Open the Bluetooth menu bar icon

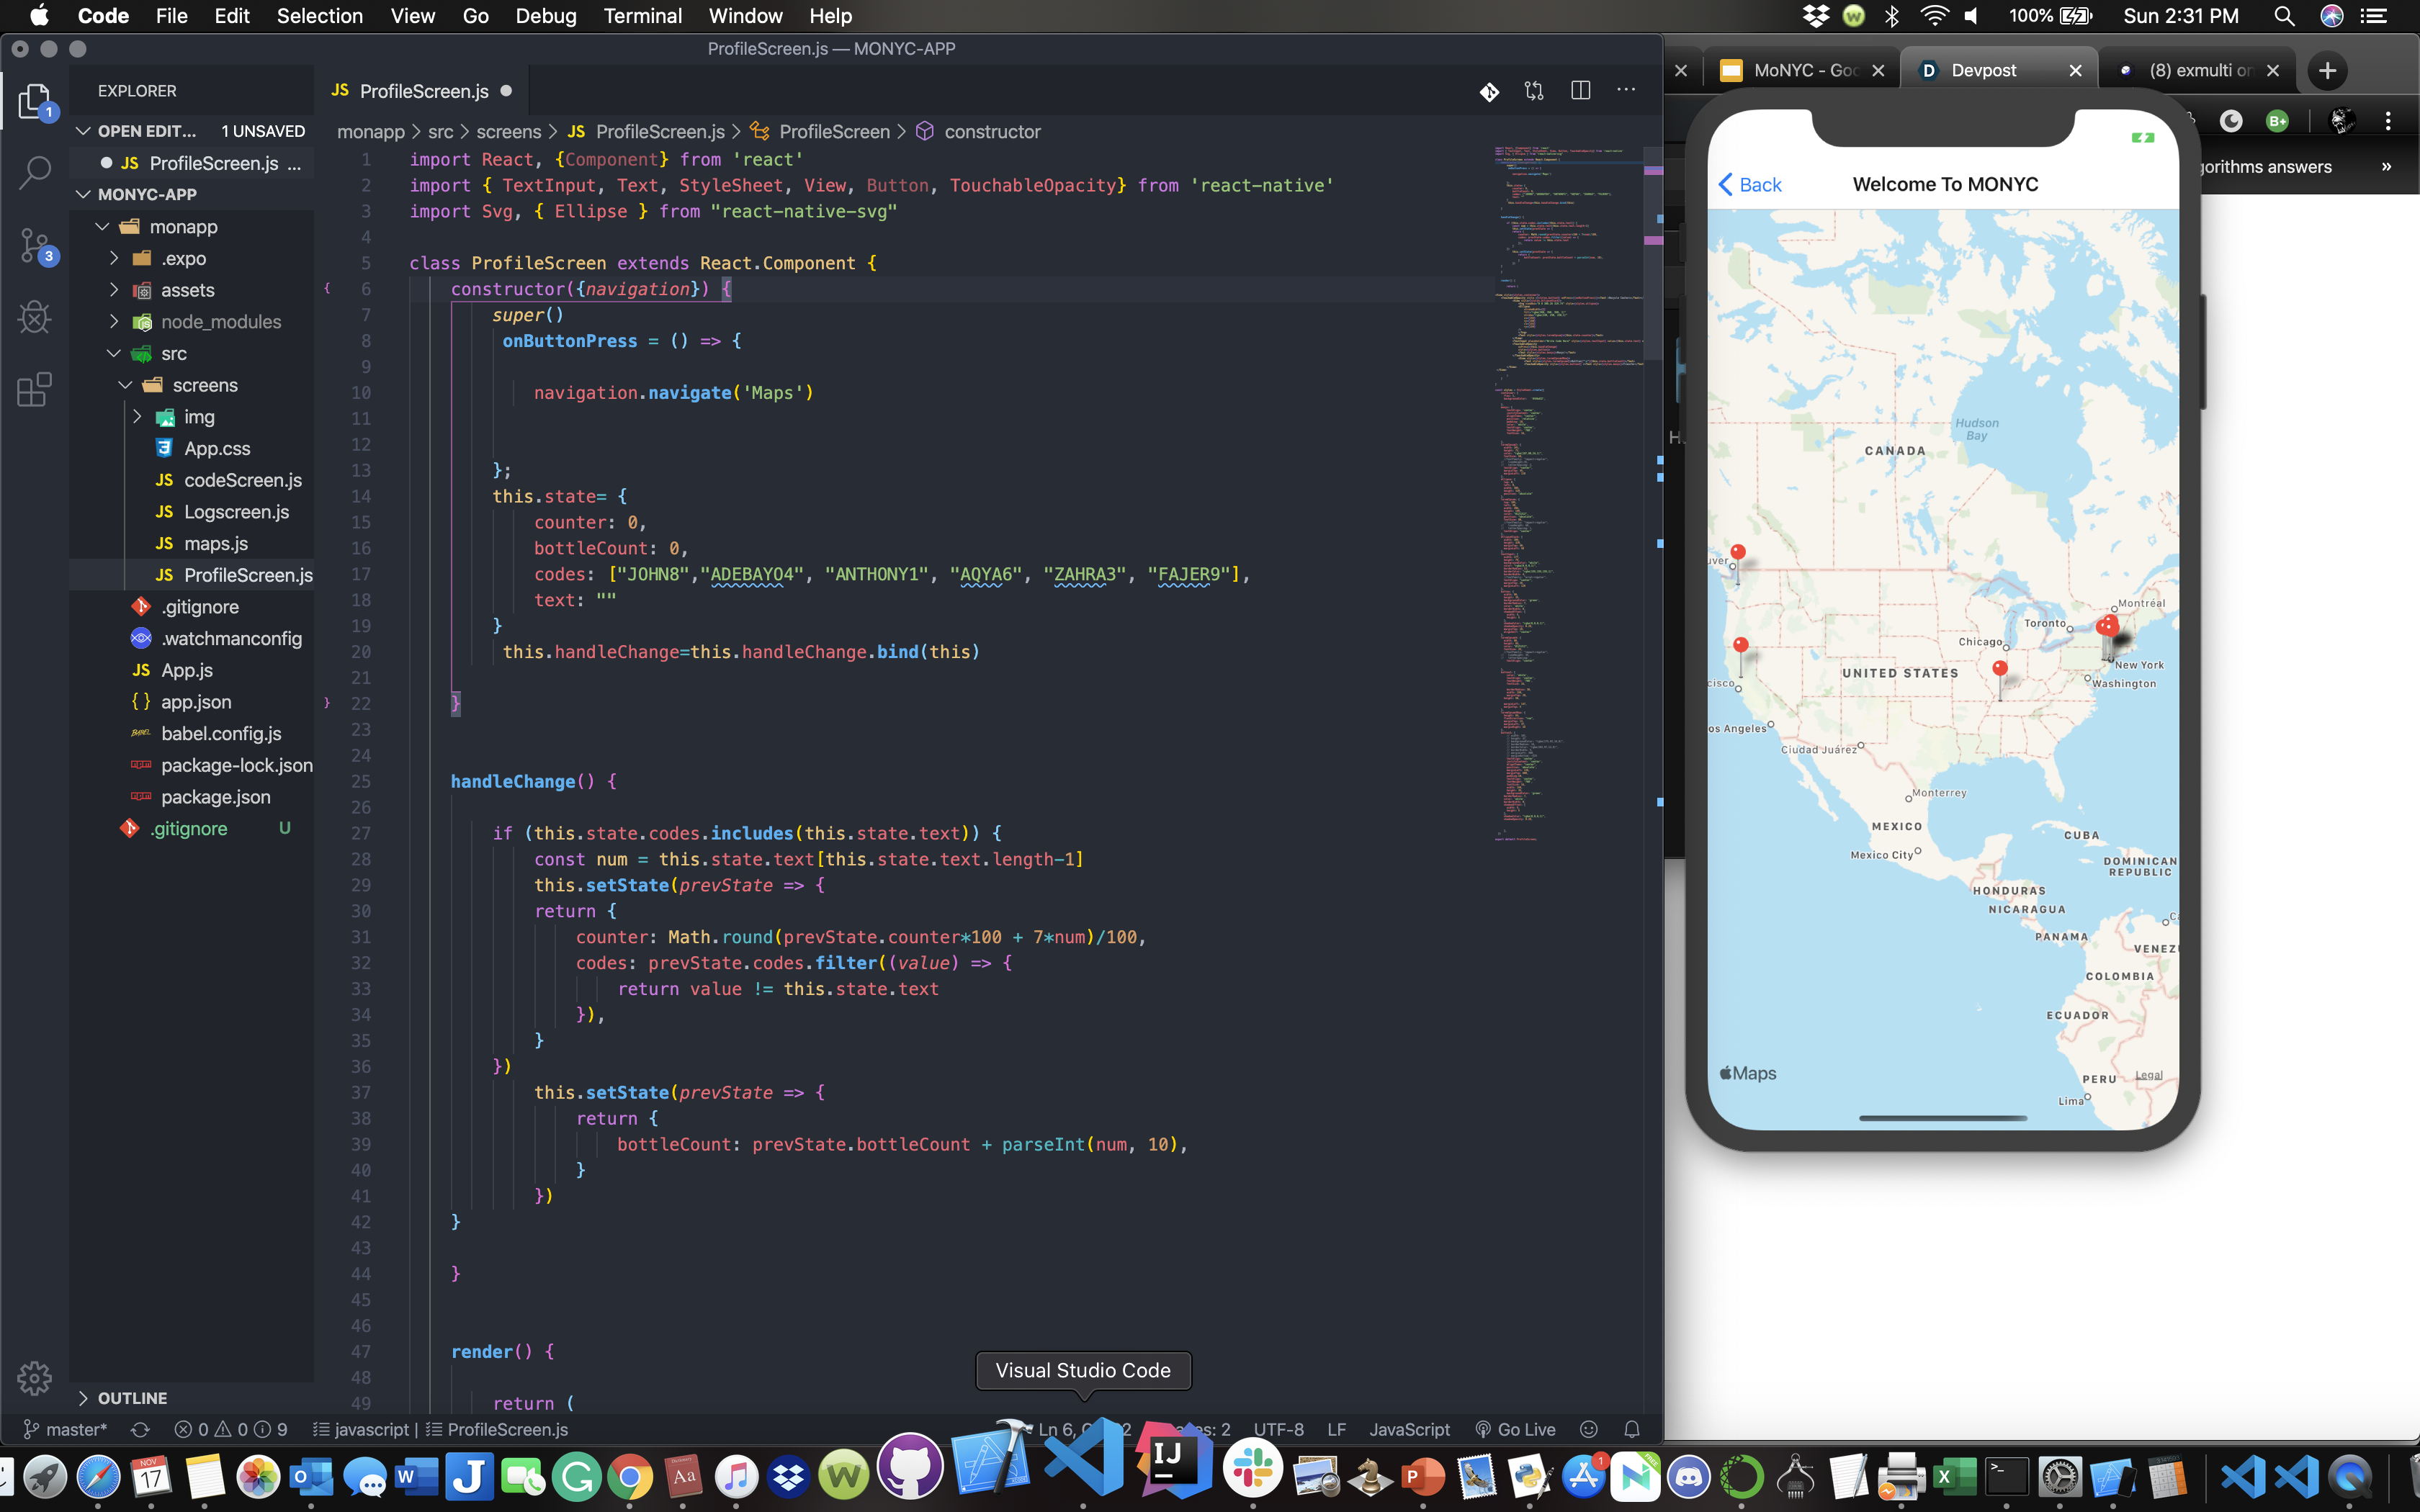pyautogui.click(x=1892, y=16)
